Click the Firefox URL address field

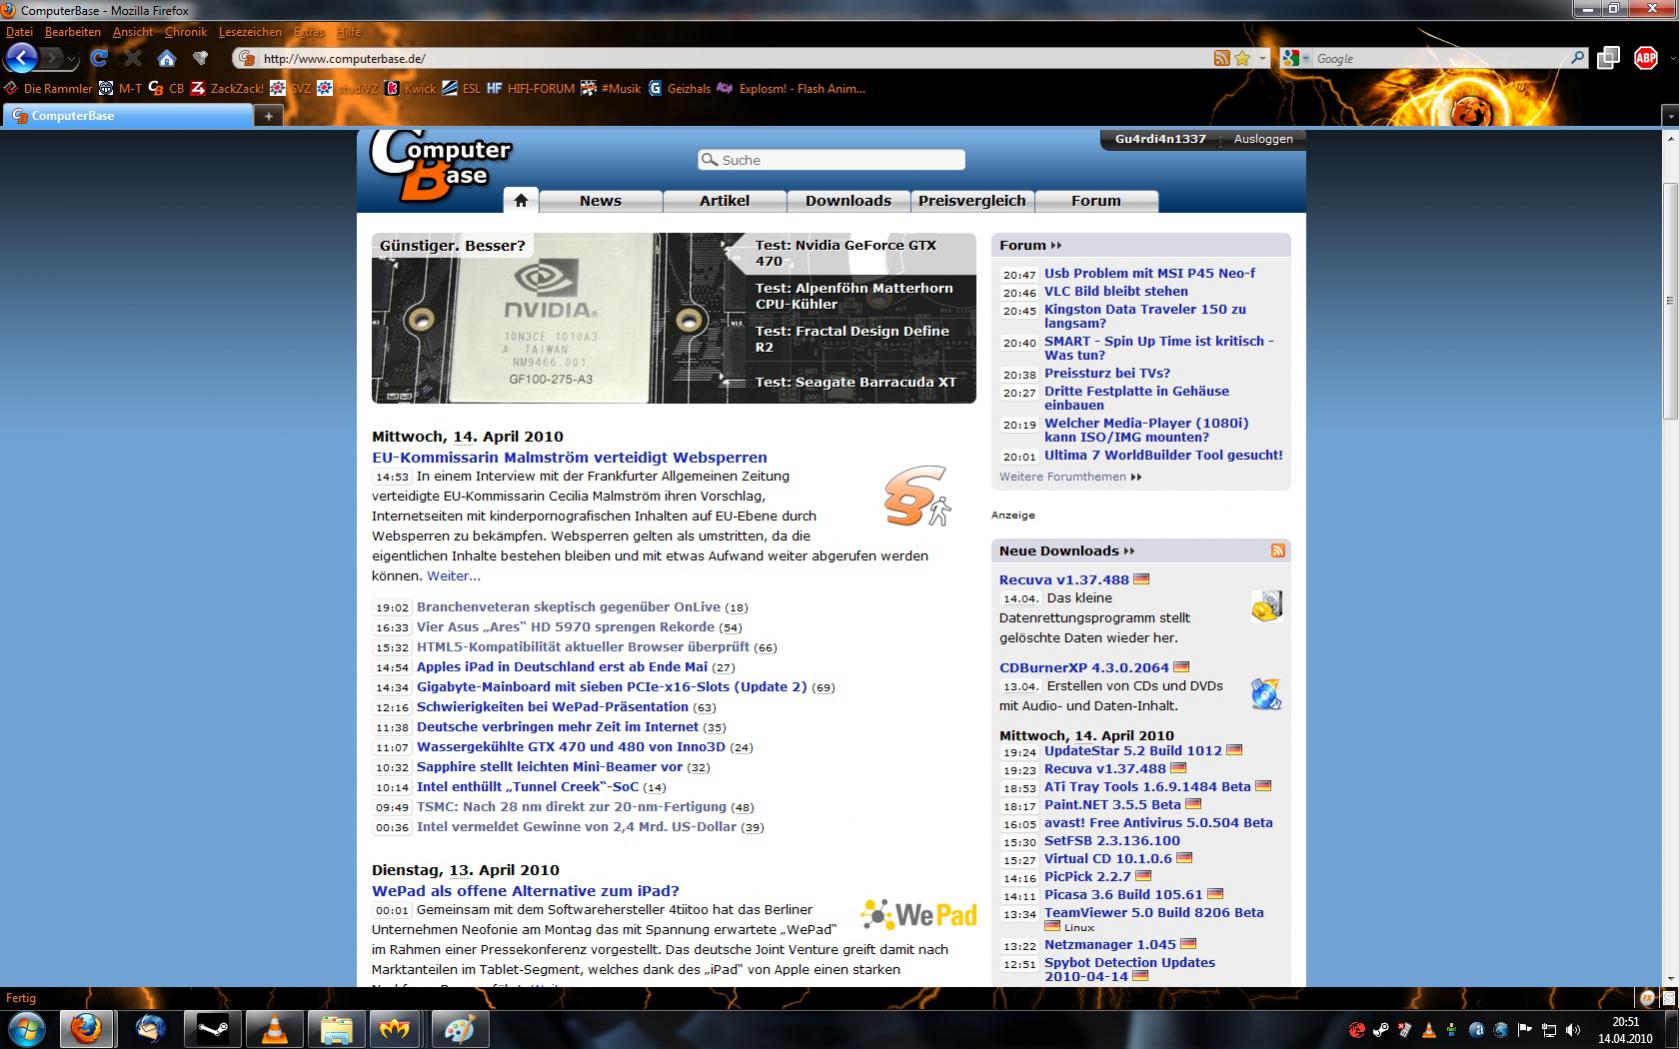(735, 59)
